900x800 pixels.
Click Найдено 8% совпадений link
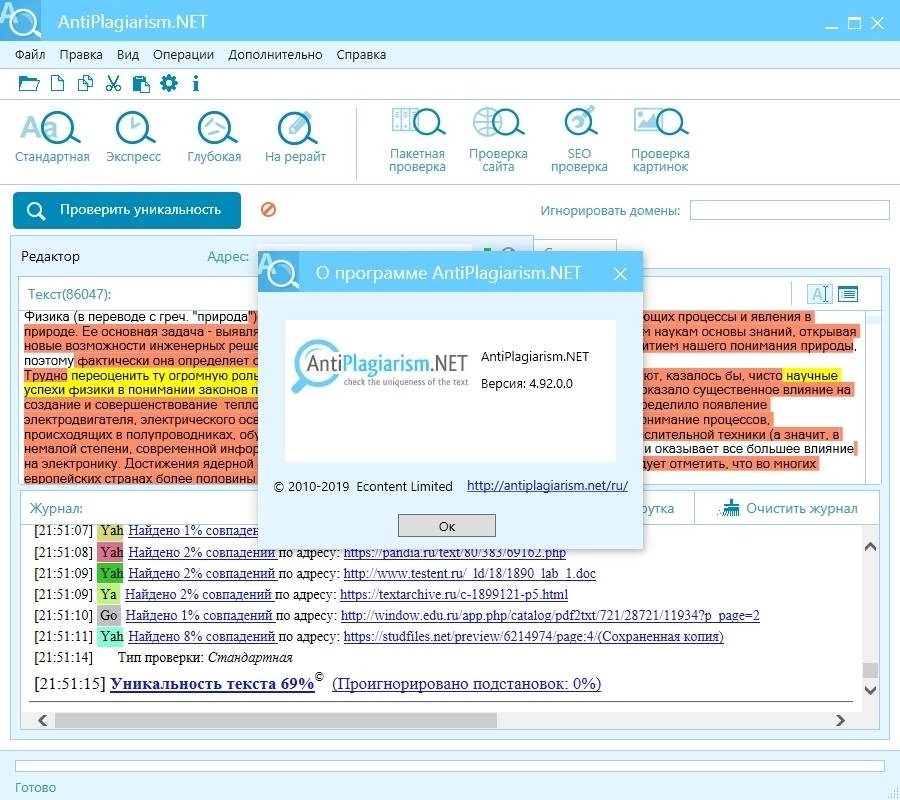click(x=203, y=636)
